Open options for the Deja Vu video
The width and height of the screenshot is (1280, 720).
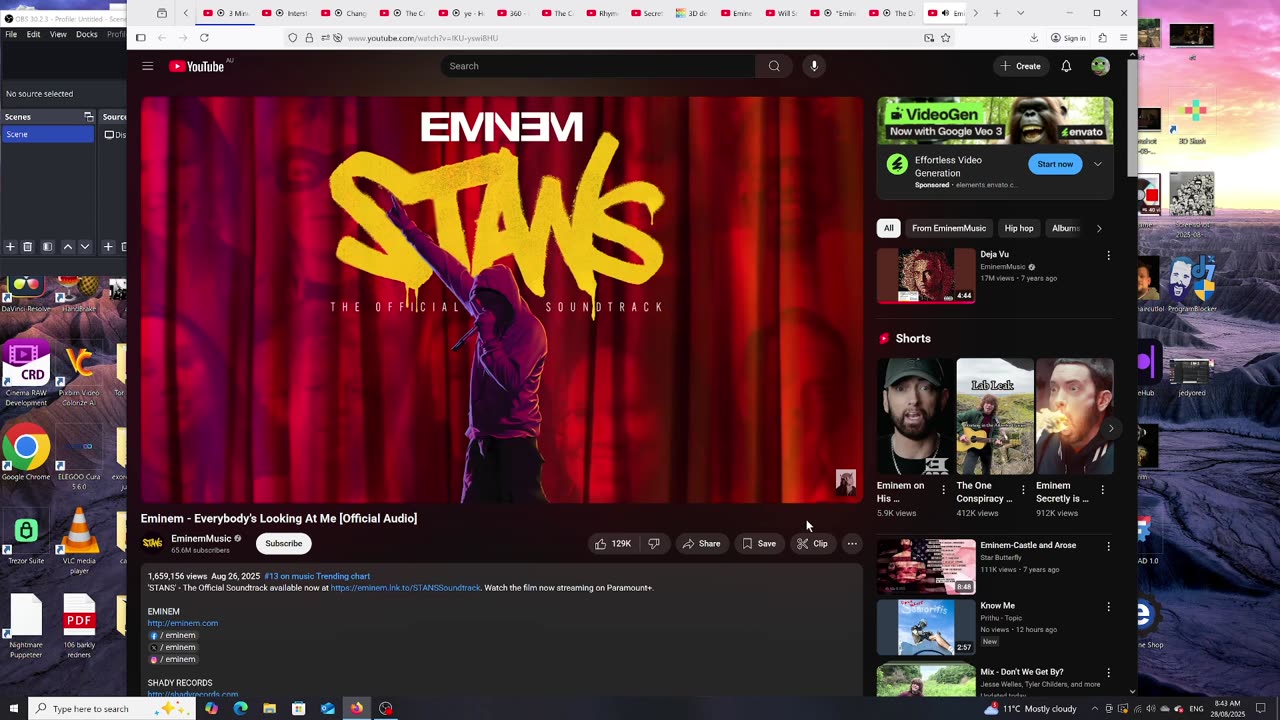1108,256
